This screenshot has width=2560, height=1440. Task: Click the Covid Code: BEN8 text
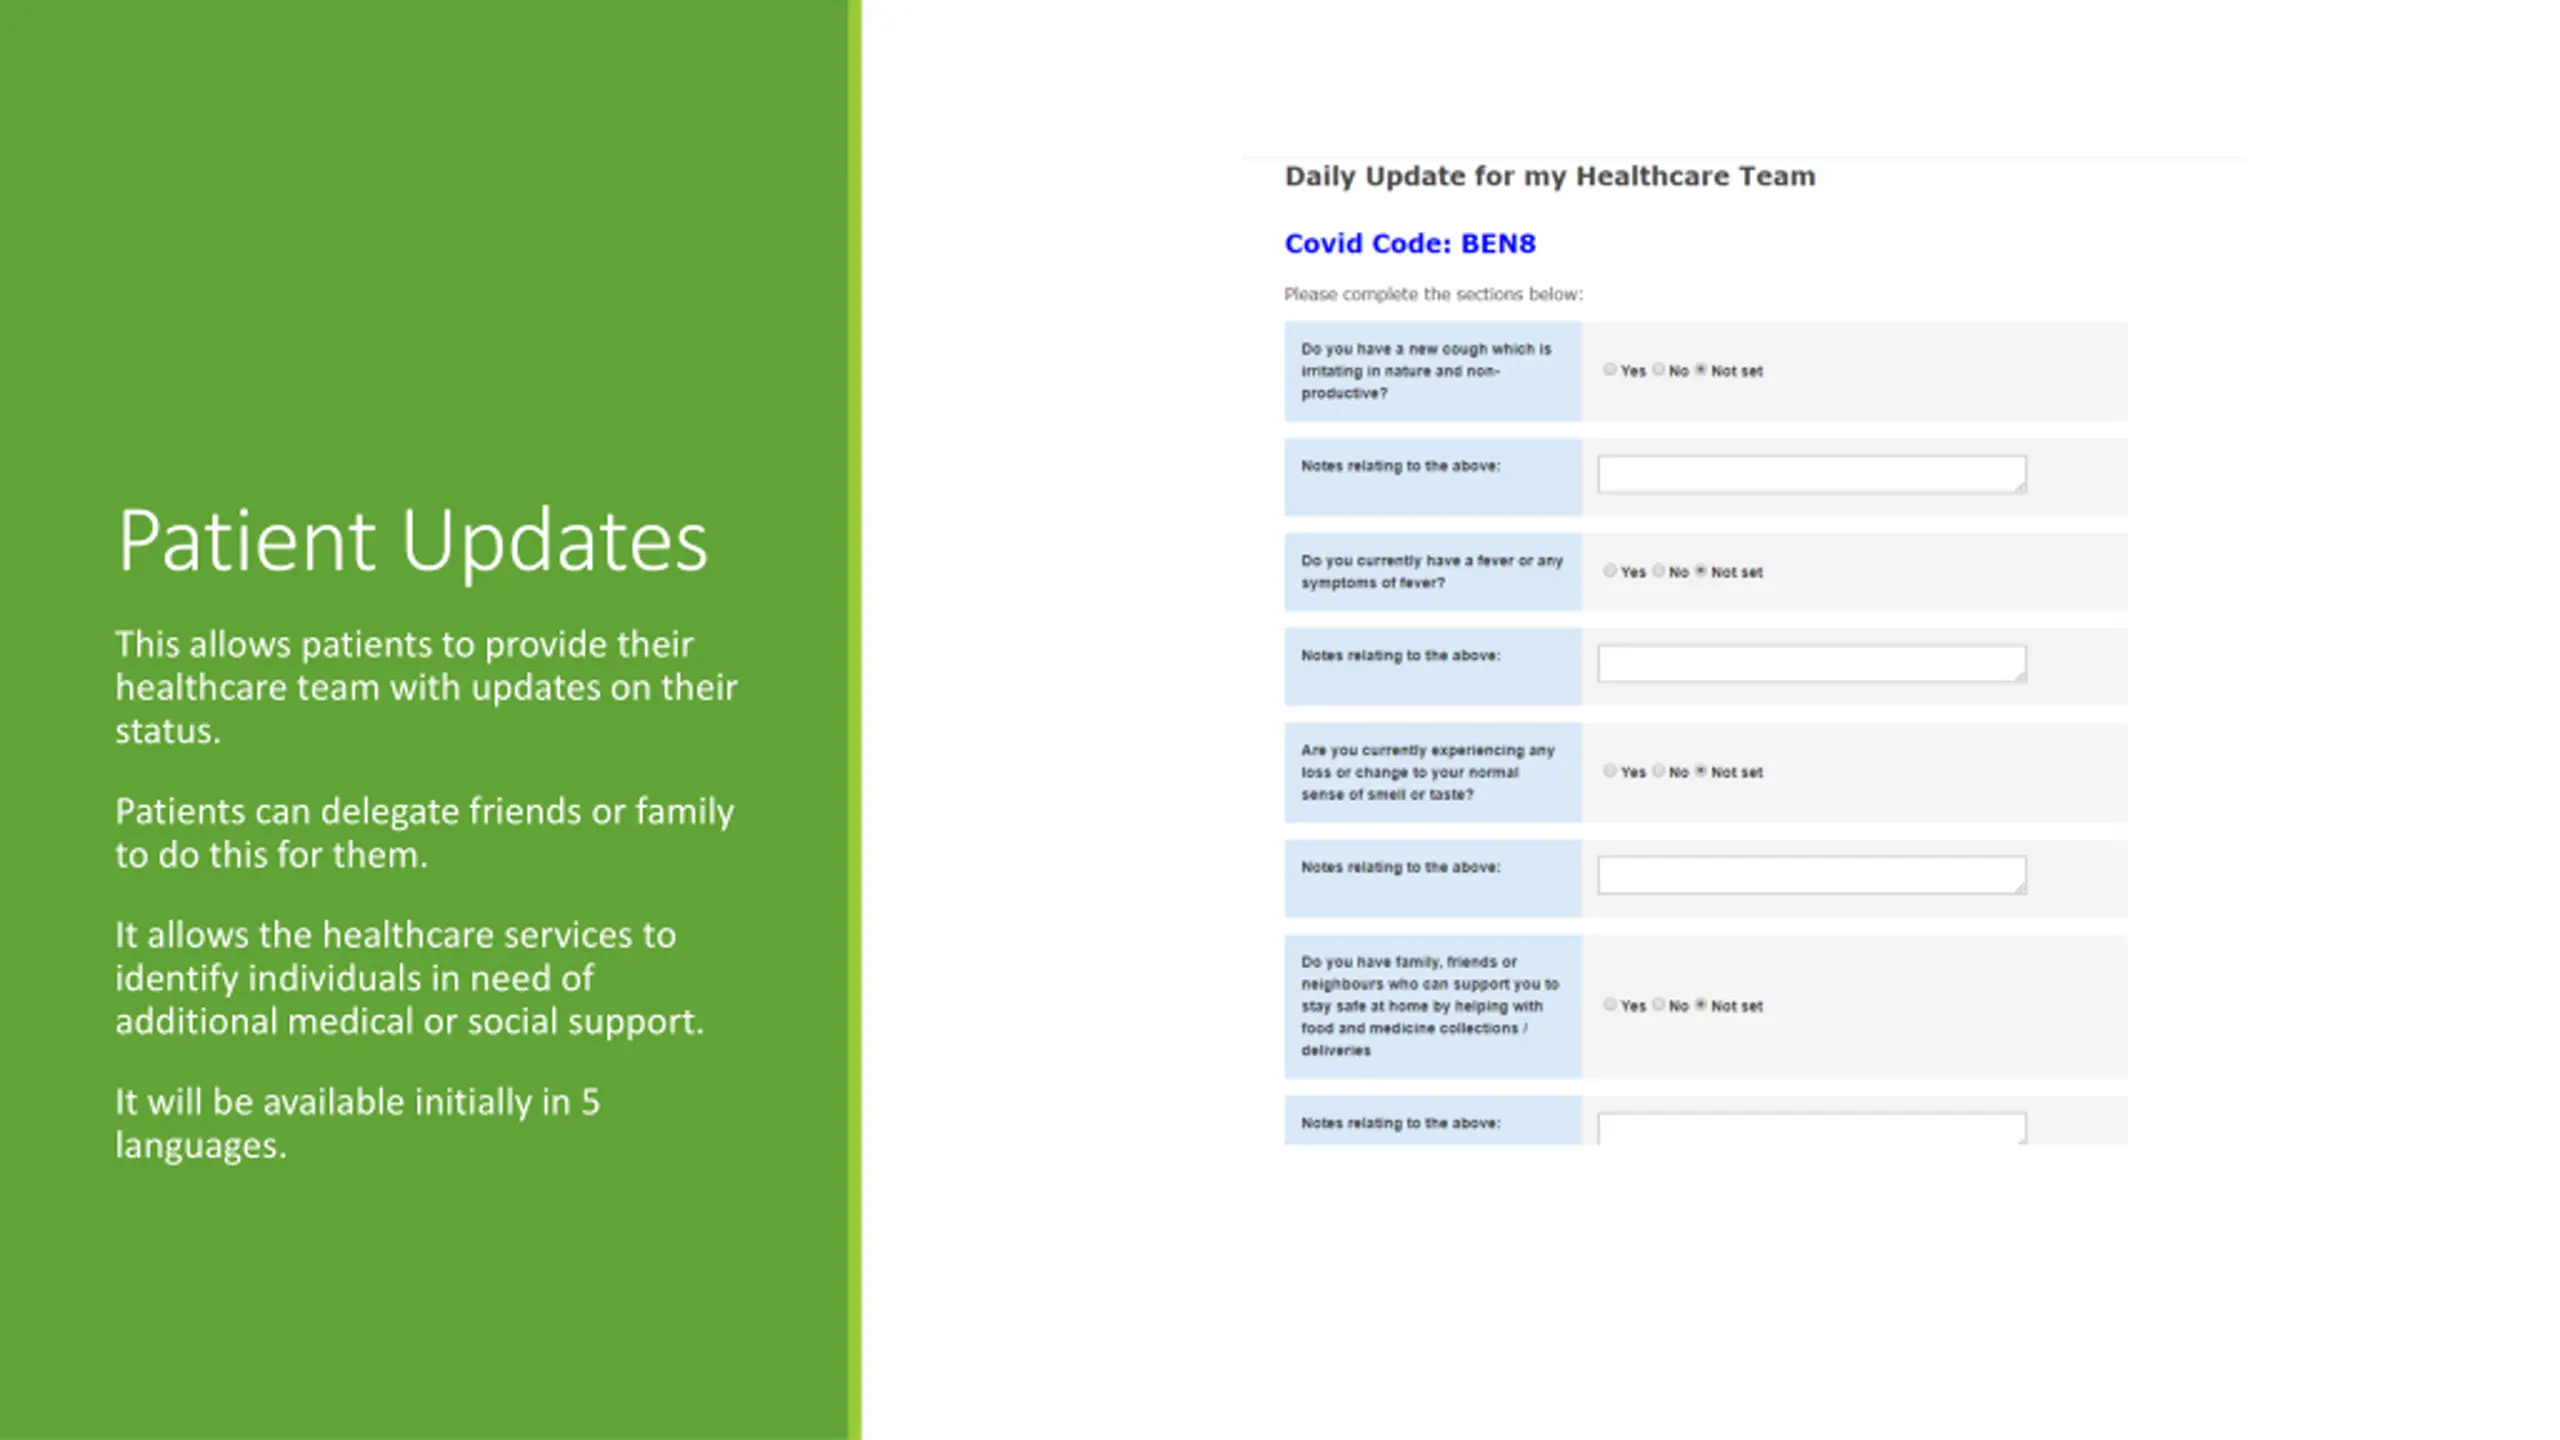tap(1410, 243)
